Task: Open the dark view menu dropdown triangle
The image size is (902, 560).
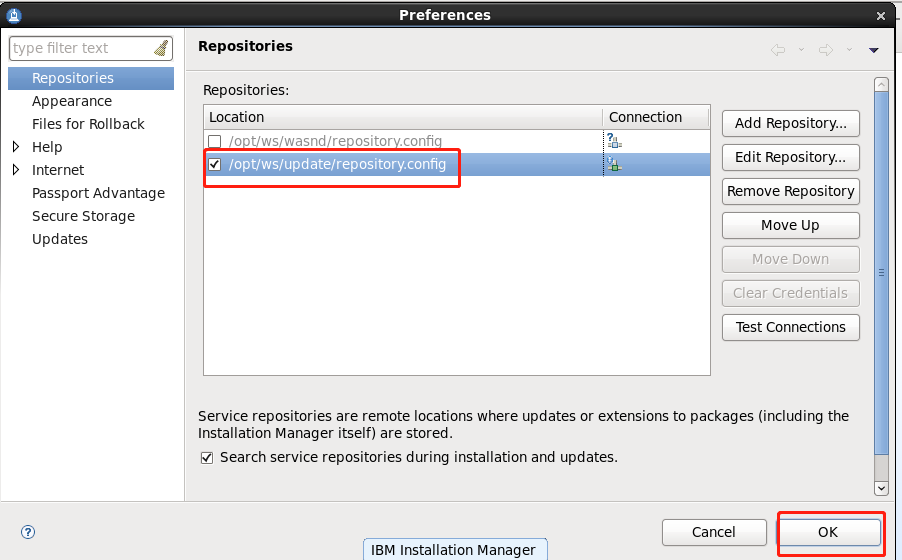Action: 873,50
